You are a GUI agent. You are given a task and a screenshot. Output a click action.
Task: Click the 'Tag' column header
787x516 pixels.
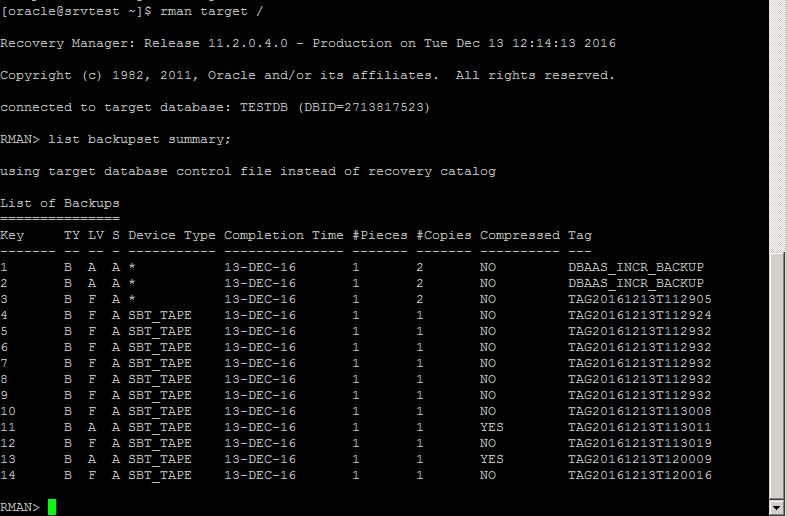click(x=580, y=235)
